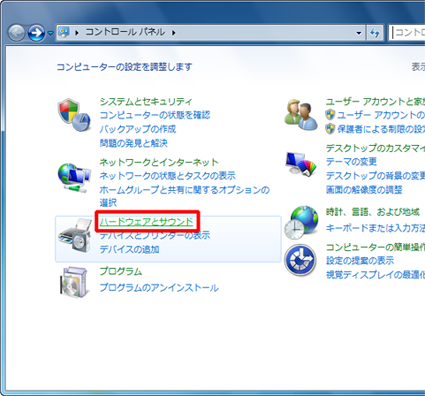Click プログラムのアンインストール link
425x396 pixels.
[159, 287]
